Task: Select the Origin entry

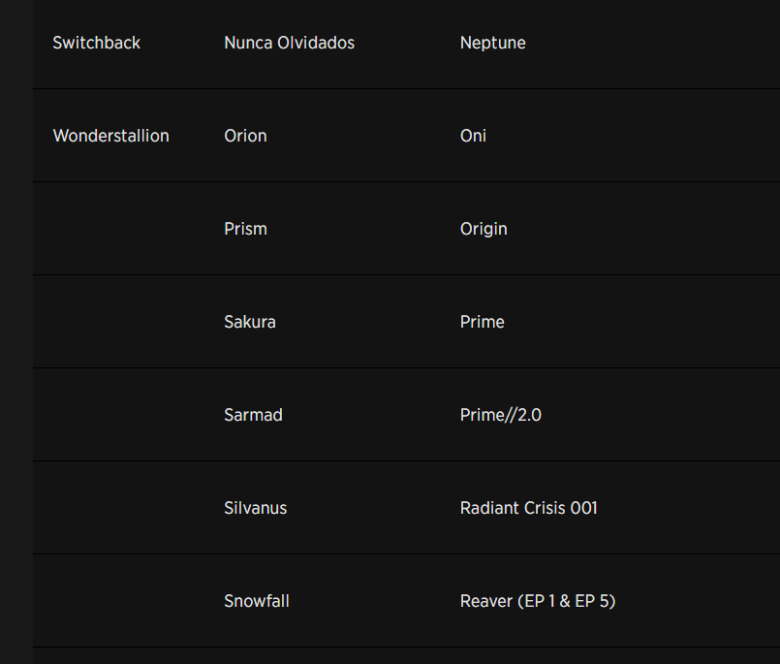Action: [x=483, y=229]
